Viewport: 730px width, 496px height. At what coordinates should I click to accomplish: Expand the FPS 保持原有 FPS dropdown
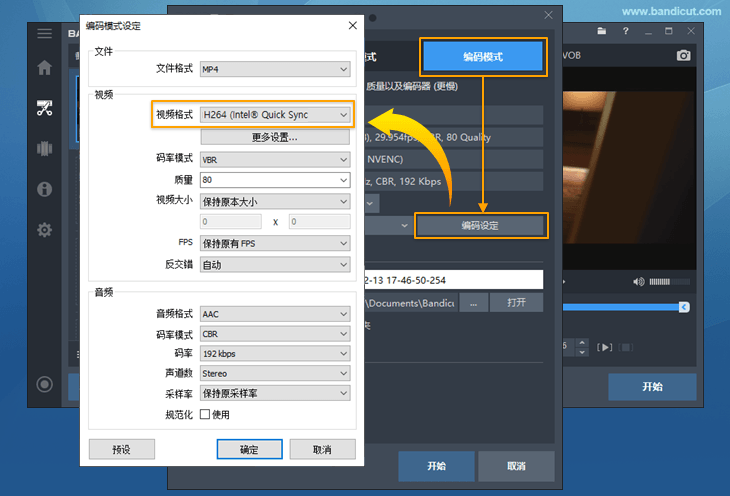click(275, 243)
